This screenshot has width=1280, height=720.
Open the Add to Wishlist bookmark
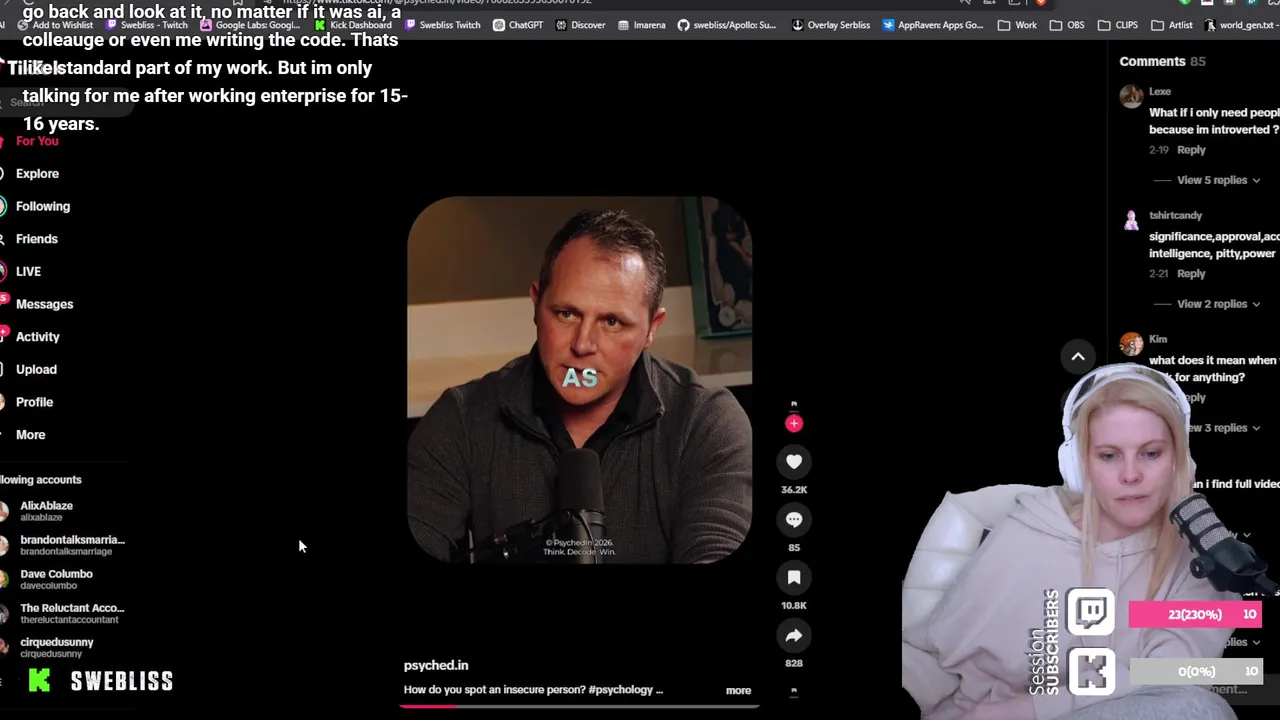coord(55,25)
